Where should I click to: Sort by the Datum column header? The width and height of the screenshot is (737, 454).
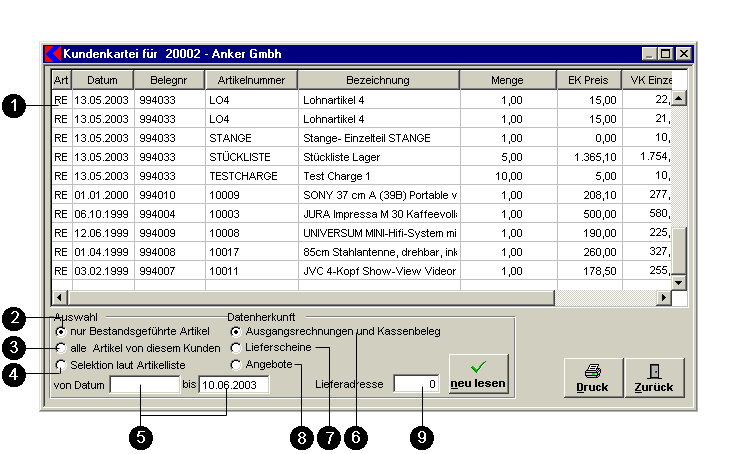click(102, 79)
